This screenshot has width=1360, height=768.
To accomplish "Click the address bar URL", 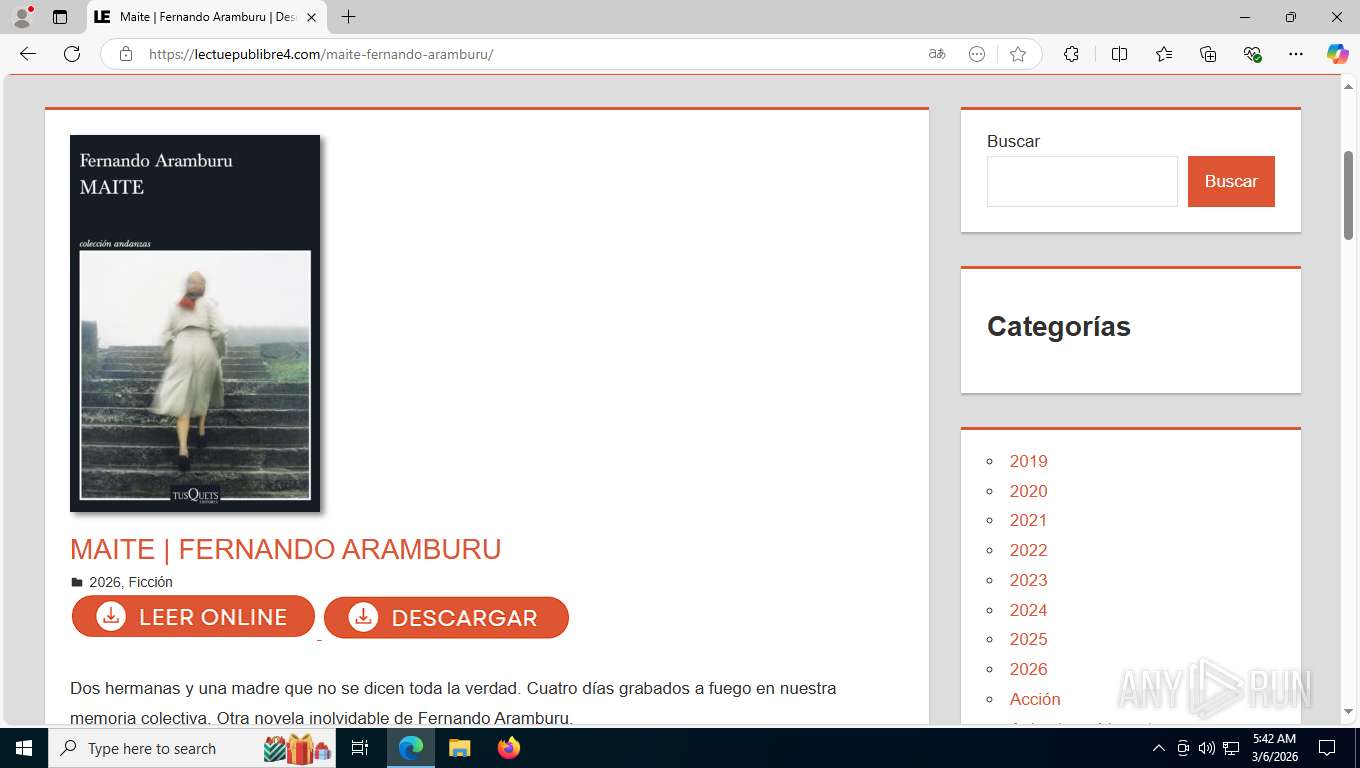I will pyautogui.click(x=321, y=54).
